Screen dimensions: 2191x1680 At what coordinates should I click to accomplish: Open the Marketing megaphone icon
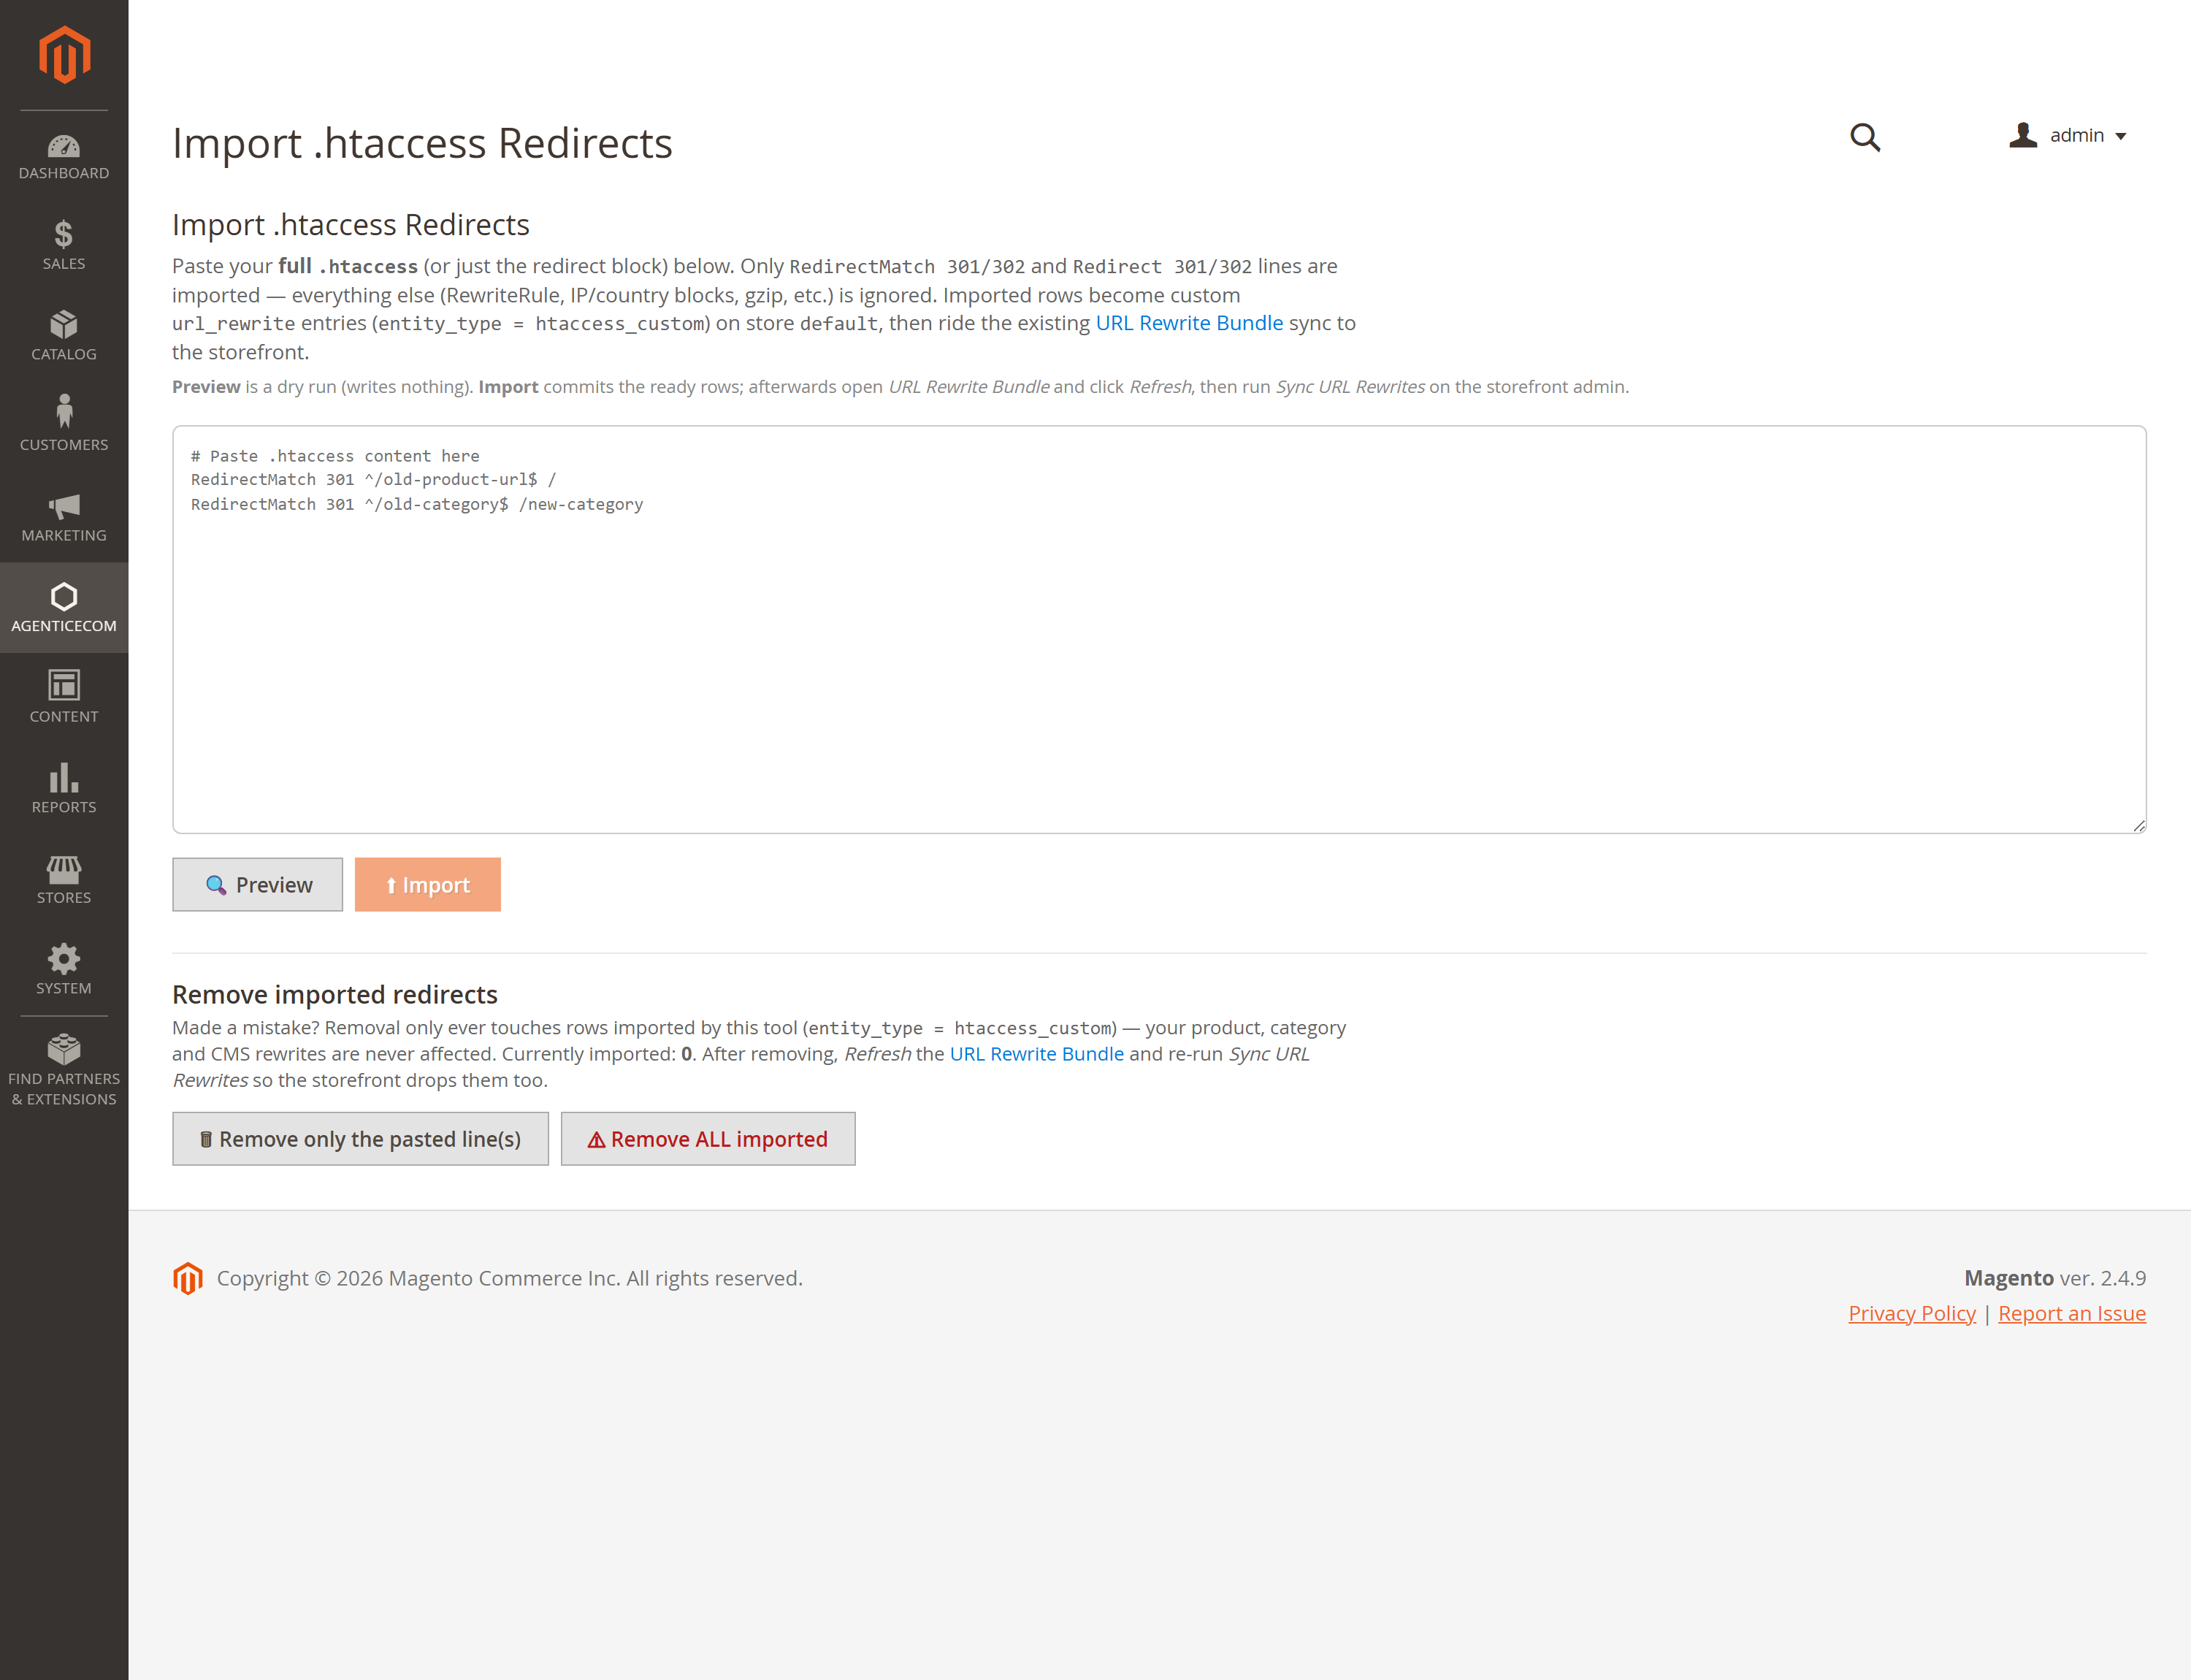(64, 506)
